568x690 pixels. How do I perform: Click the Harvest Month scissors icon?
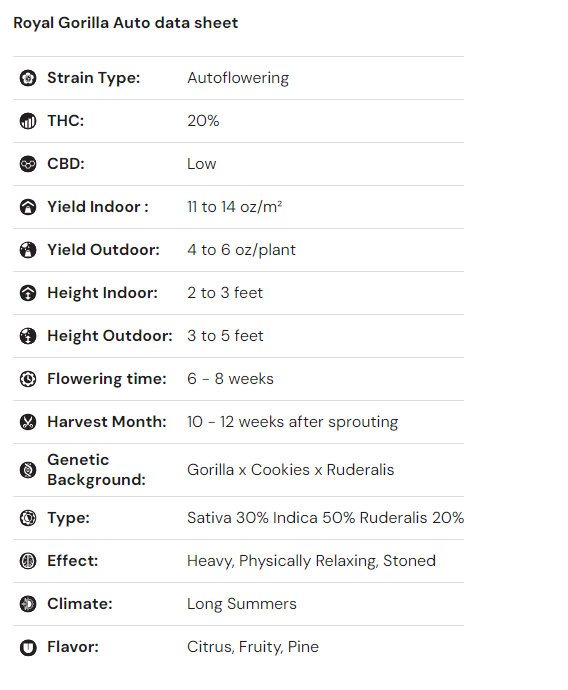28,422
